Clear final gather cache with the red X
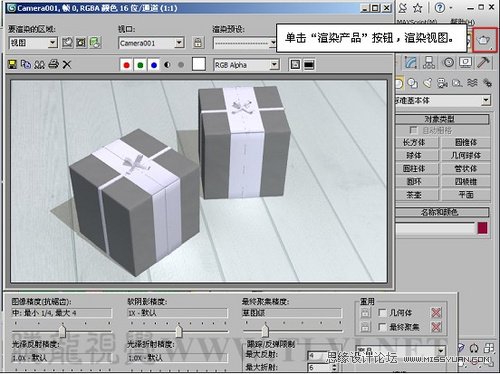The image size is (500, 374). pyautogui.click(x=436, y=327)
